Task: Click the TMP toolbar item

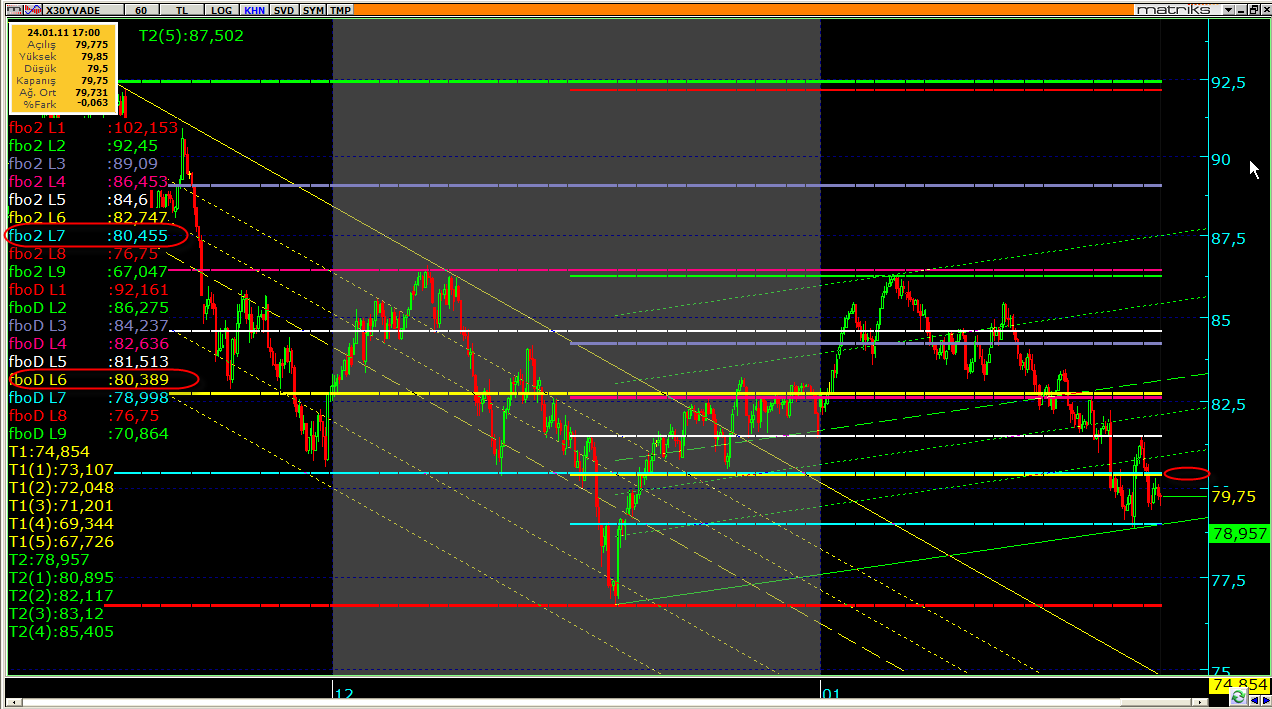Action: 341,9
